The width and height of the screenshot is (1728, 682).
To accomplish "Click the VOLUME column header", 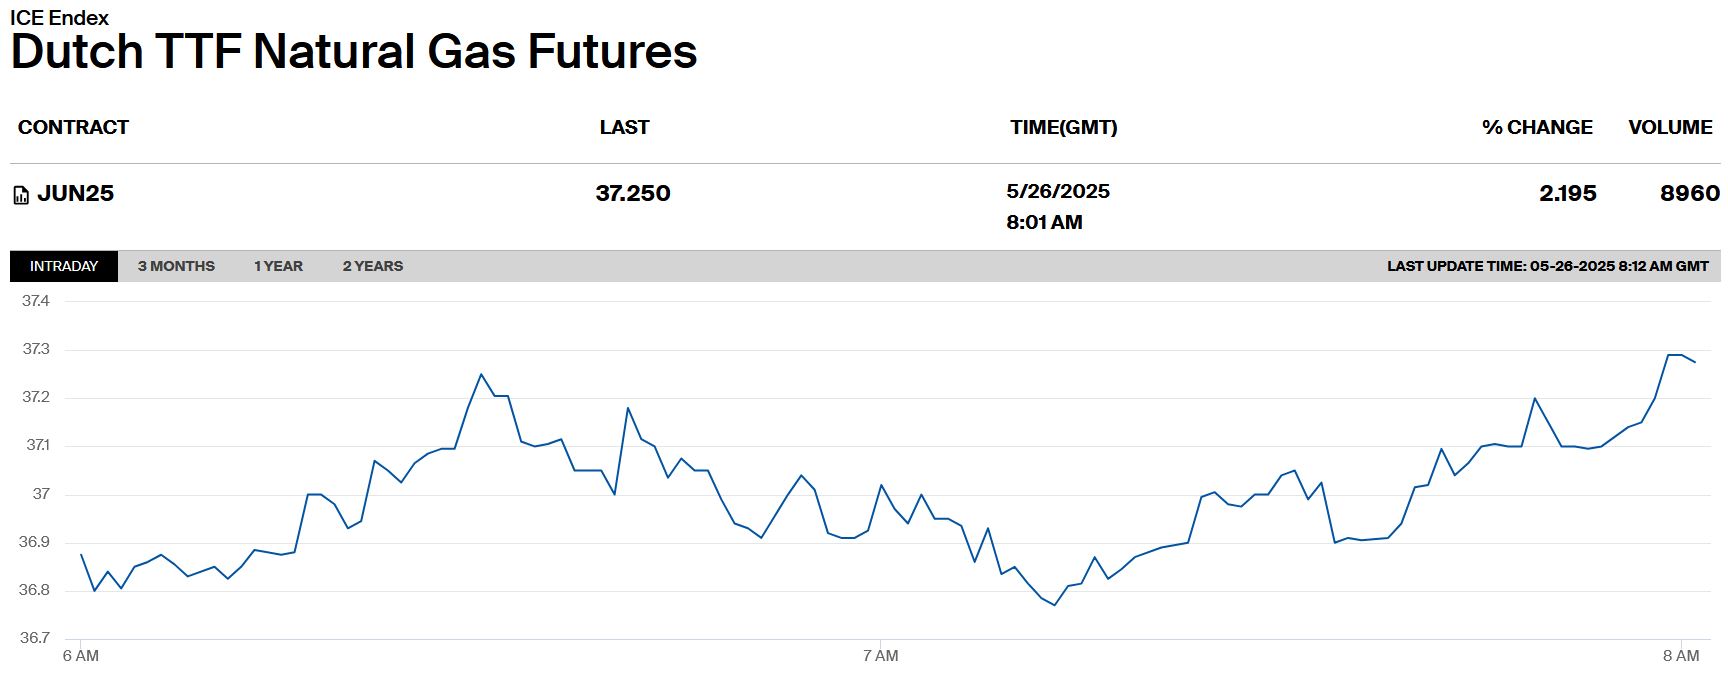I will pos(1670,127).
